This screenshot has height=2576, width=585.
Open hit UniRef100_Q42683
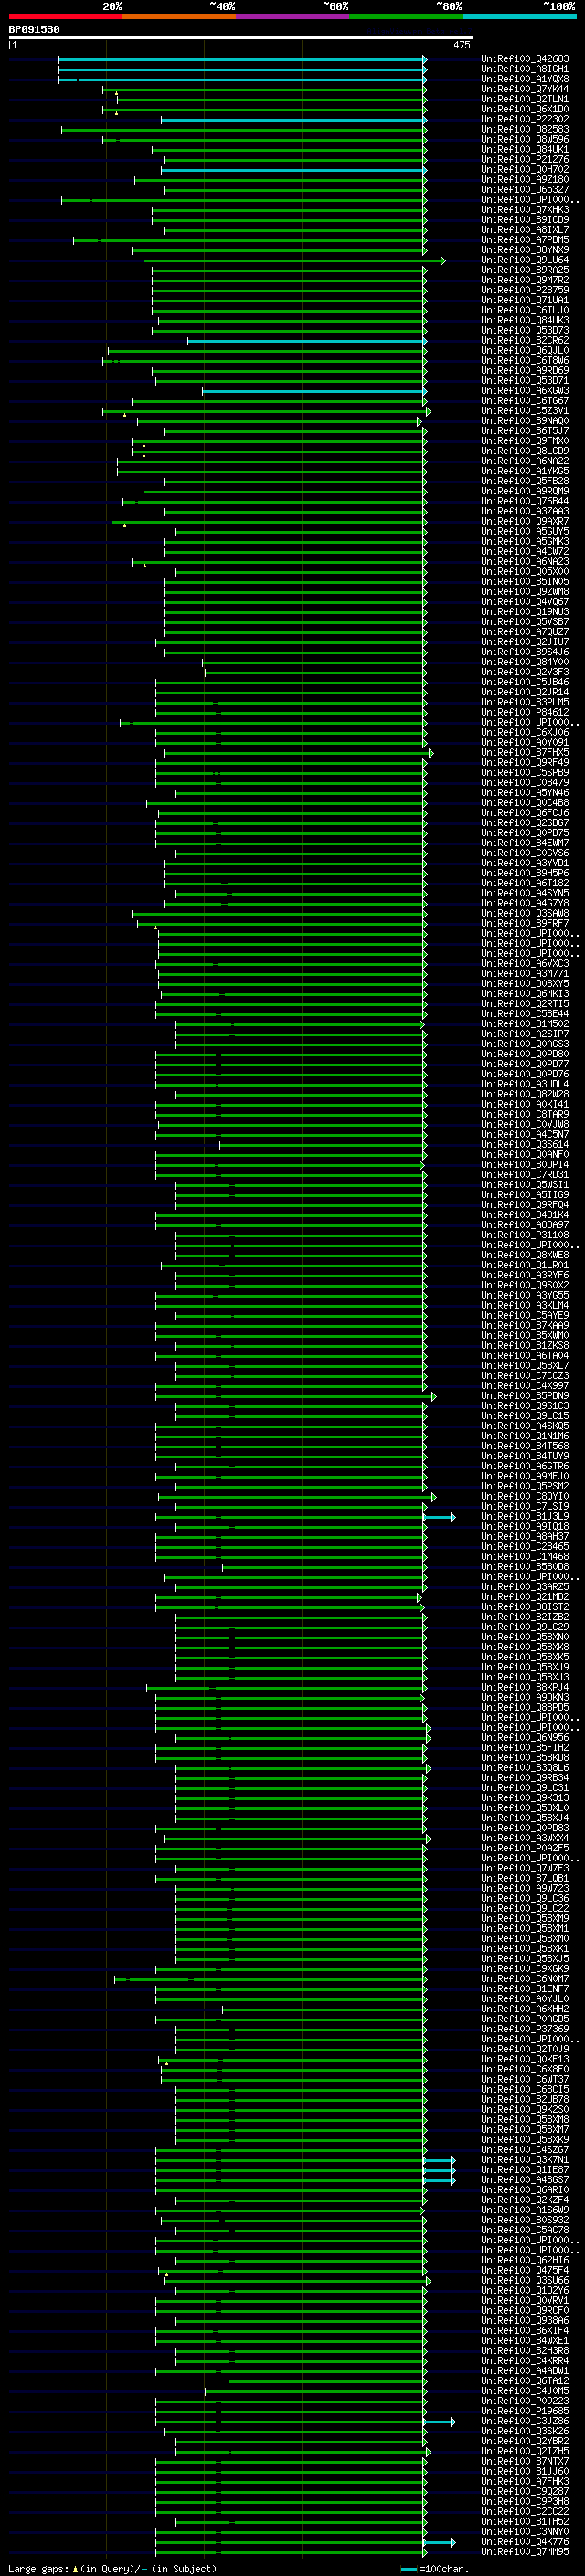[x=525, y=59]
